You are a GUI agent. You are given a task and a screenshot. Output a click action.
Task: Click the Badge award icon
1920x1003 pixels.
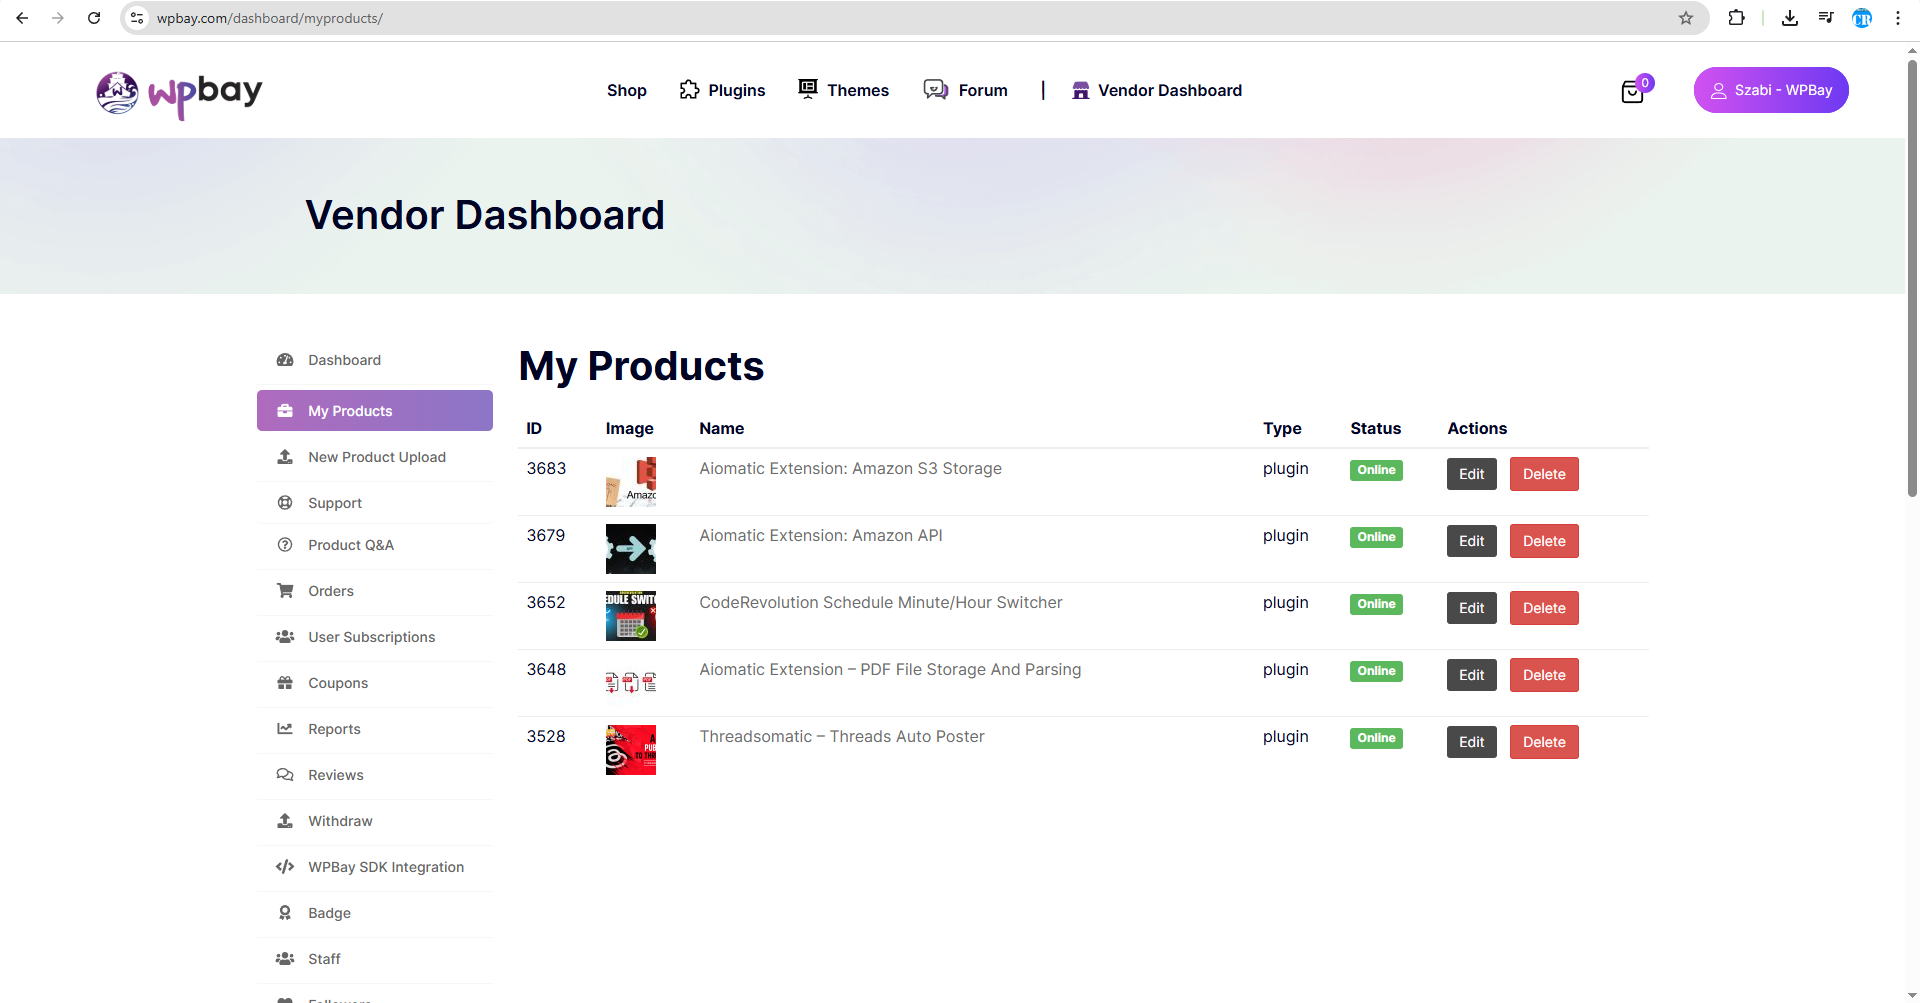click(x=285, y=913)
